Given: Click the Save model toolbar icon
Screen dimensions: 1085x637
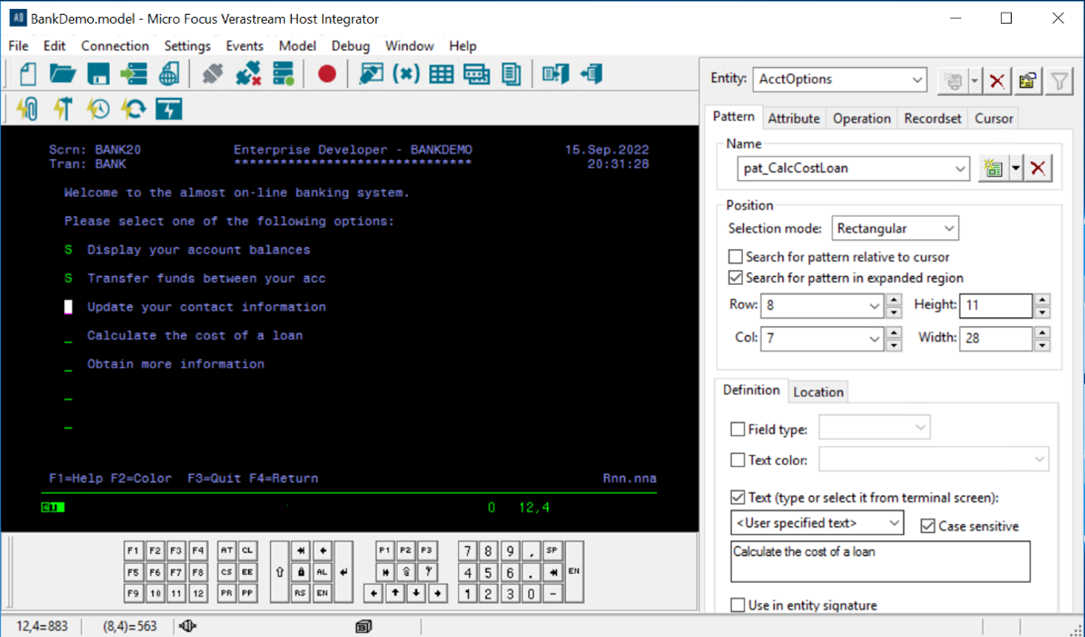Looking at the screenshot, I should click(x=98, y=74).
